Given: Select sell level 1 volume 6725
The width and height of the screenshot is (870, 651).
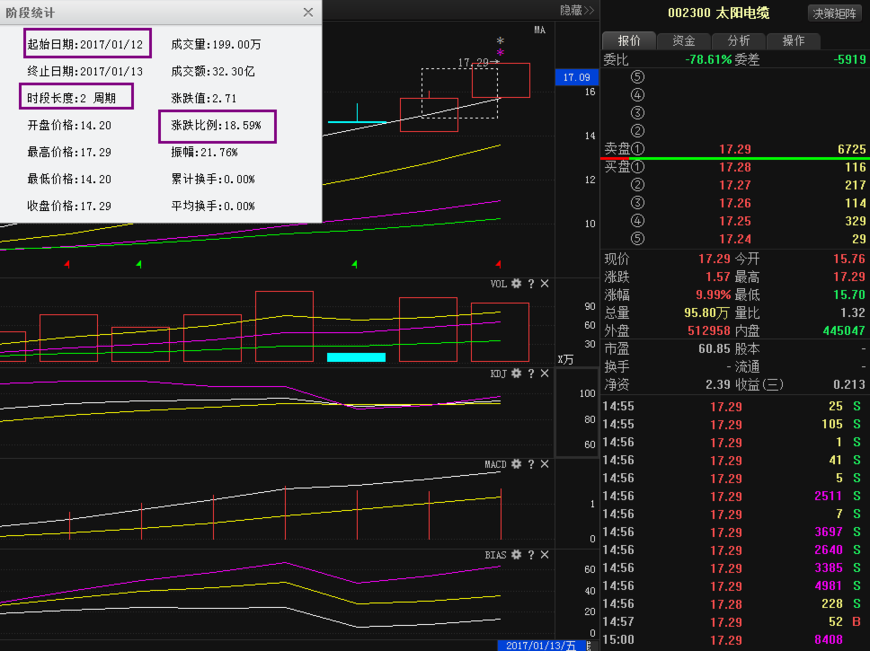Looking at the screenshot, I should [852, 149].
